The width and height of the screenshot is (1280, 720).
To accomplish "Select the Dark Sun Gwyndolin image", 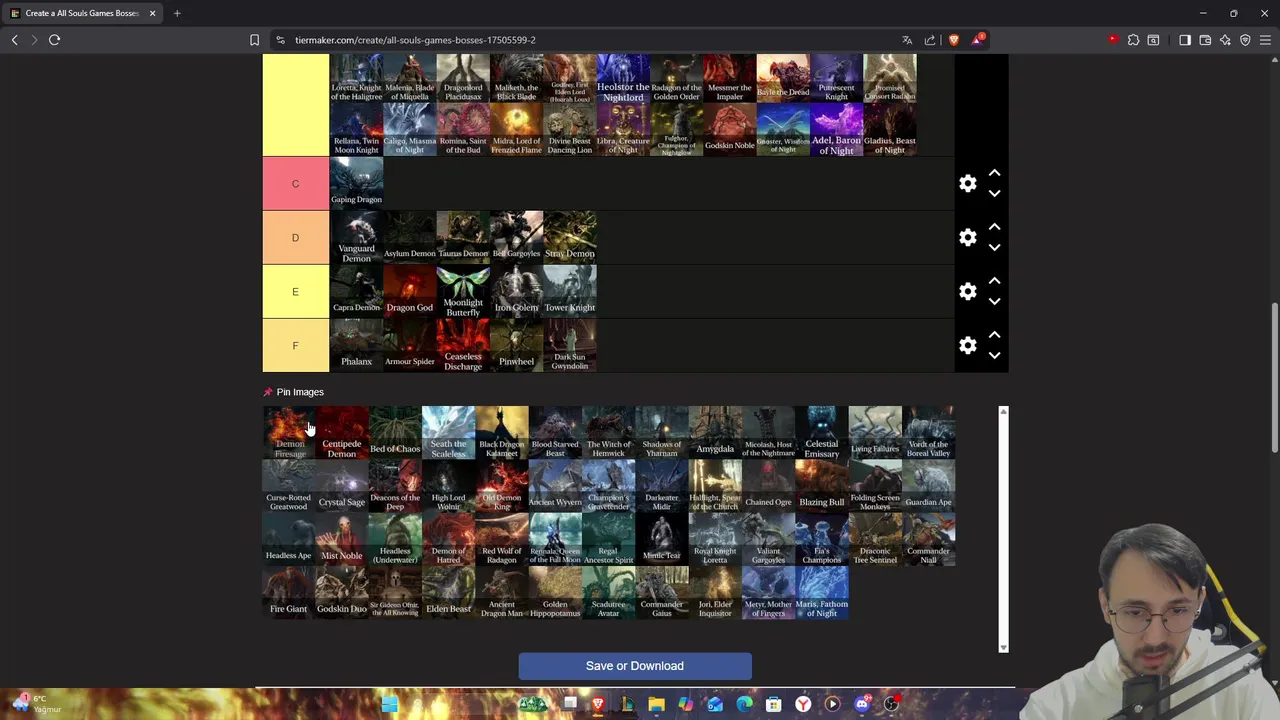I will click(x=570, y=345).
